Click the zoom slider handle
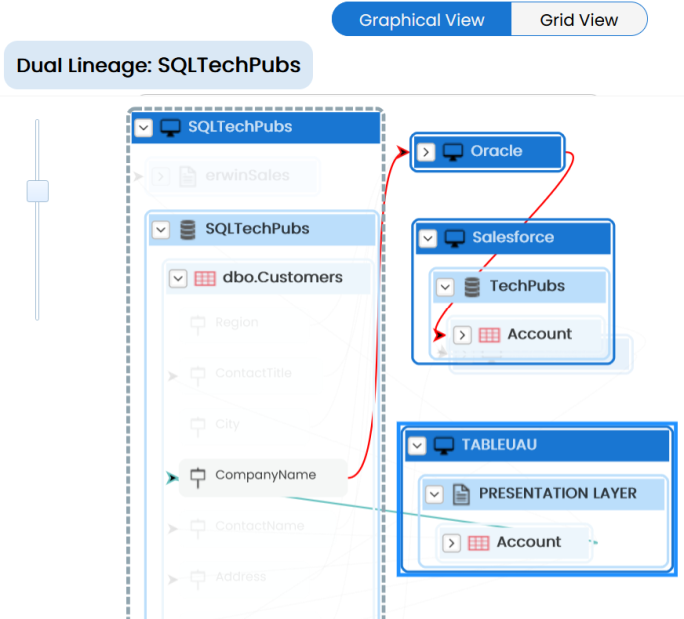684x619 pixels. pos(38,191)
